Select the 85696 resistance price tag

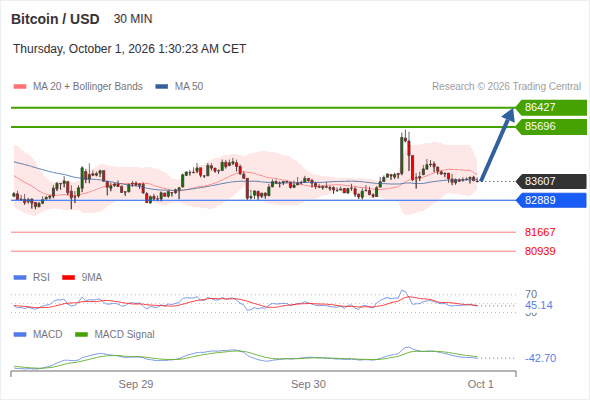point(551,126)
